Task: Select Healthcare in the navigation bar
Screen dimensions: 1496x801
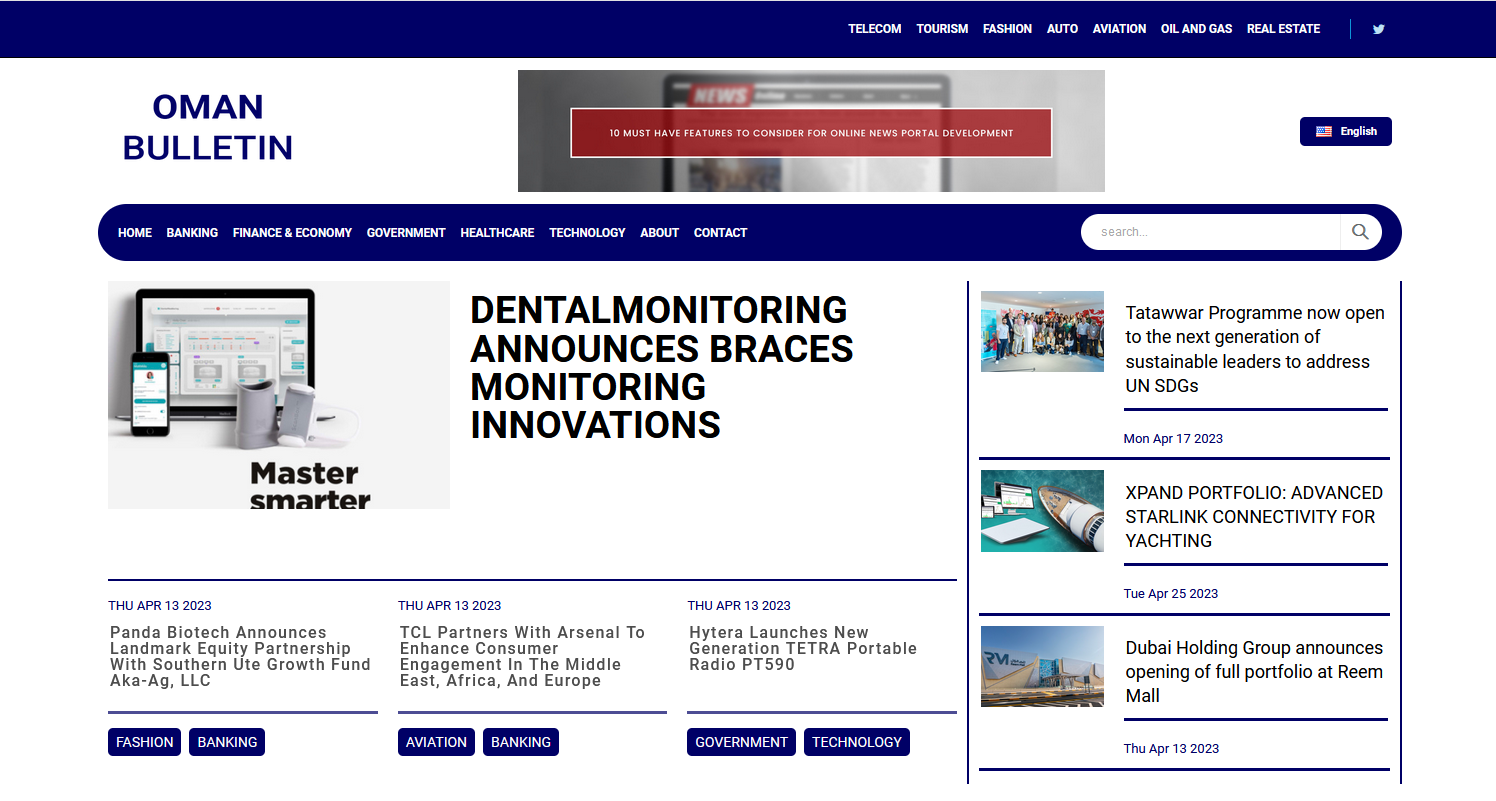Action: coord(497,233)
